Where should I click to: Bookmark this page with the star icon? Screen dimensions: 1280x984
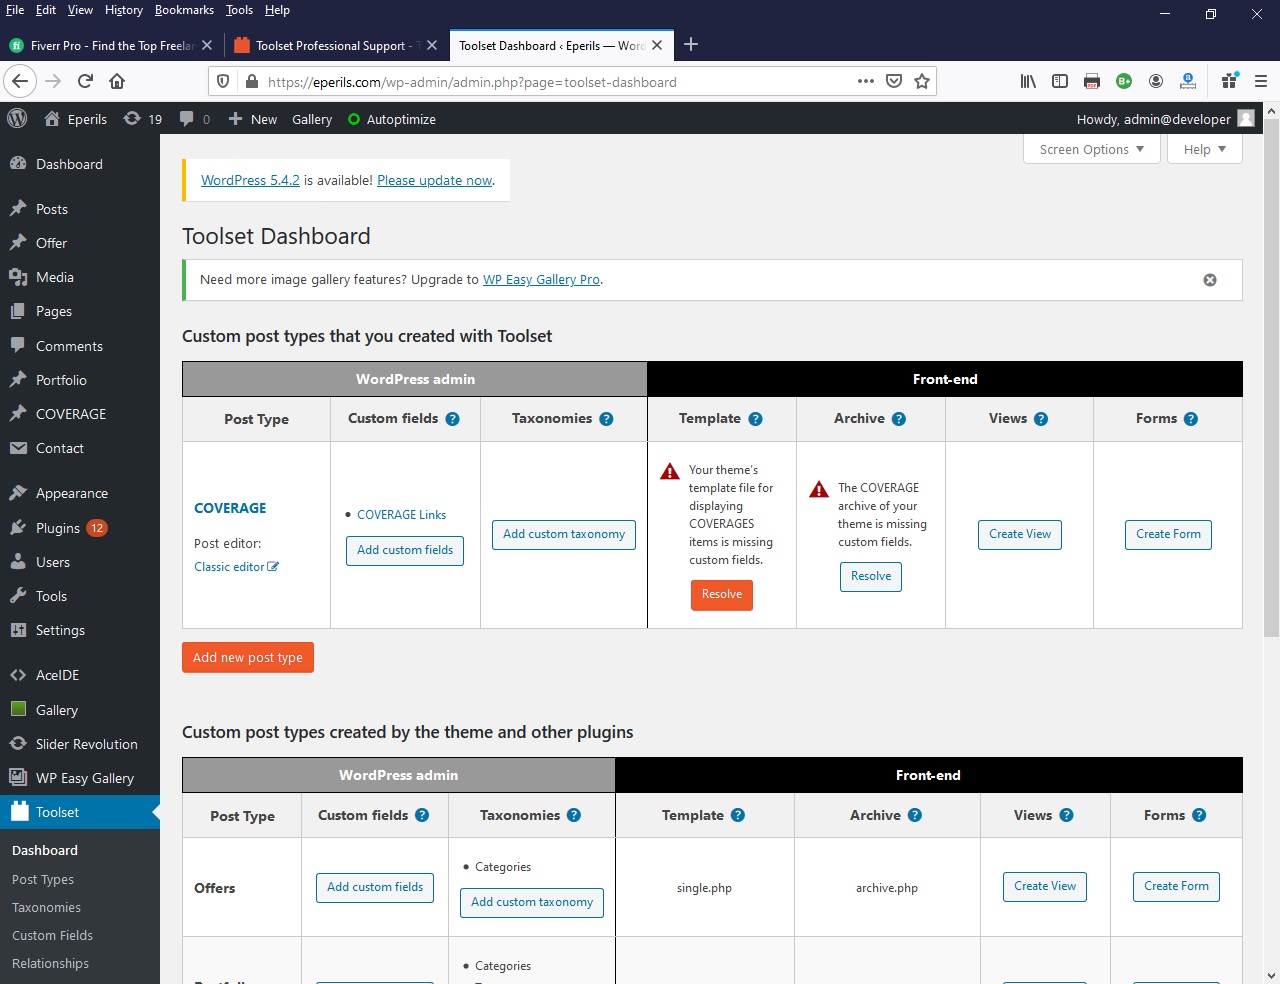922,82
